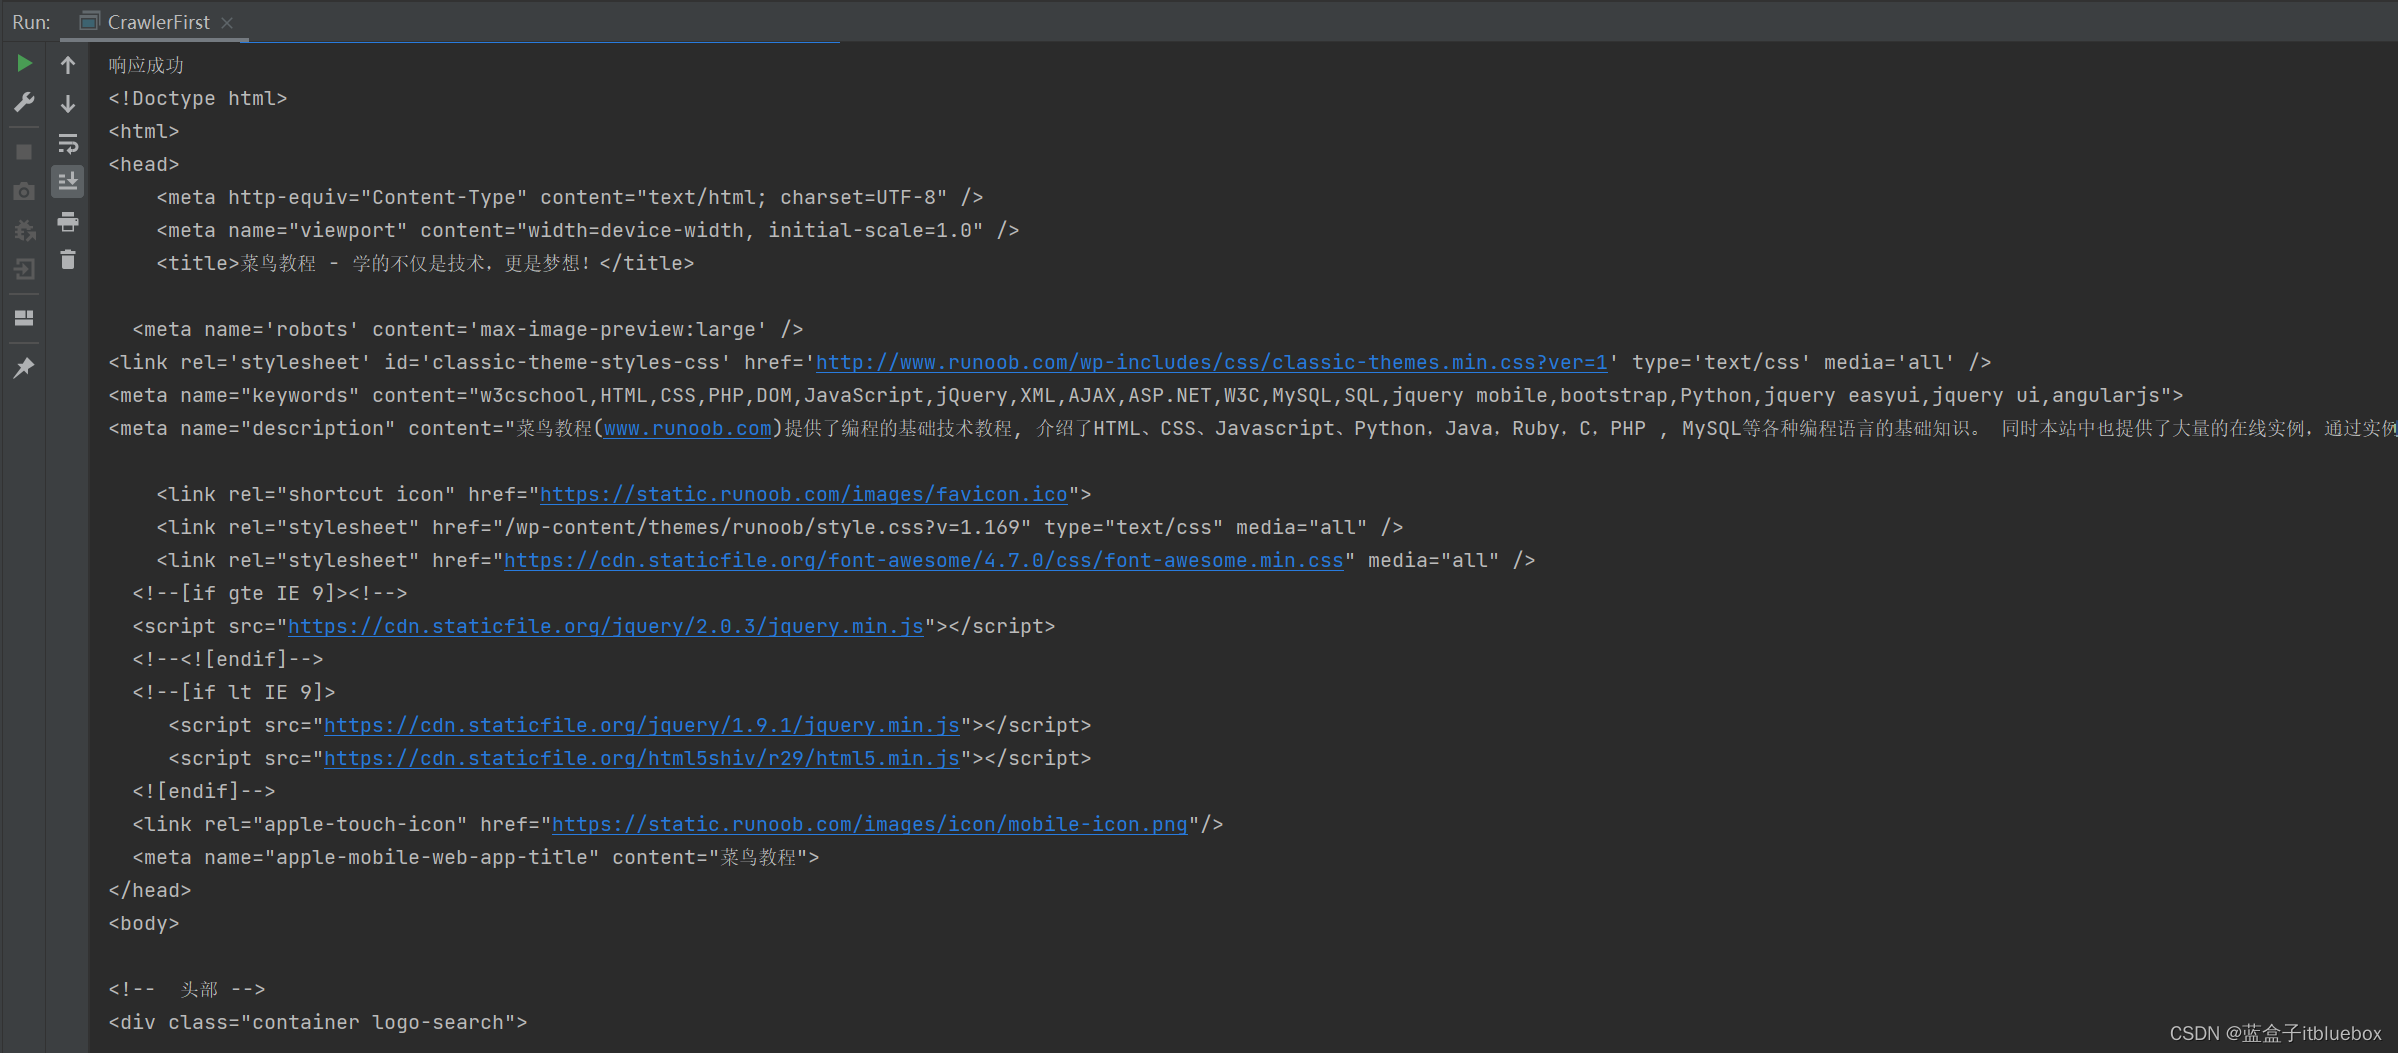
Task: Click the print console output icon
Action: click(x=68, y=221)
